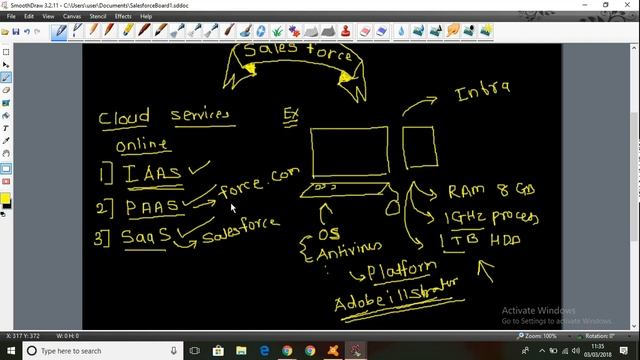Select the pink eraser in top toolbar
The height and width of the screenshot is (360, 640).
click(365, 31)
